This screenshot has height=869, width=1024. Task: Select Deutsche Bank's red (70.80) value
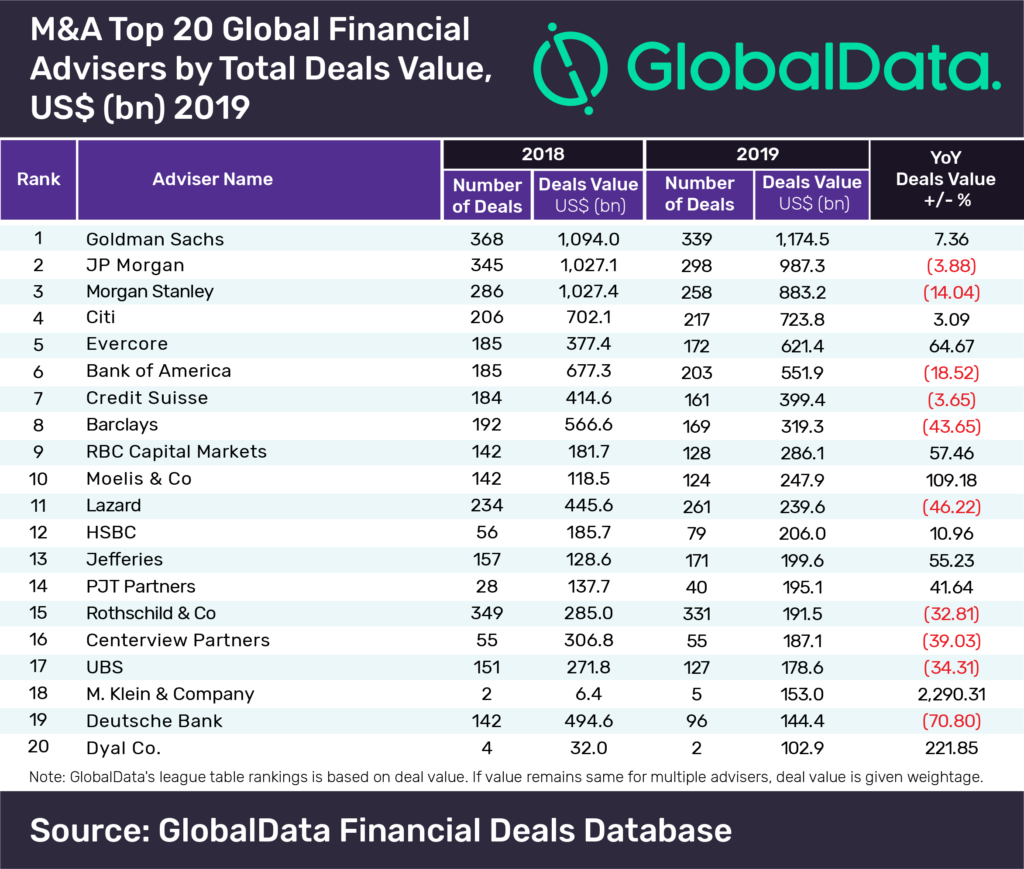tap(952, 721)
